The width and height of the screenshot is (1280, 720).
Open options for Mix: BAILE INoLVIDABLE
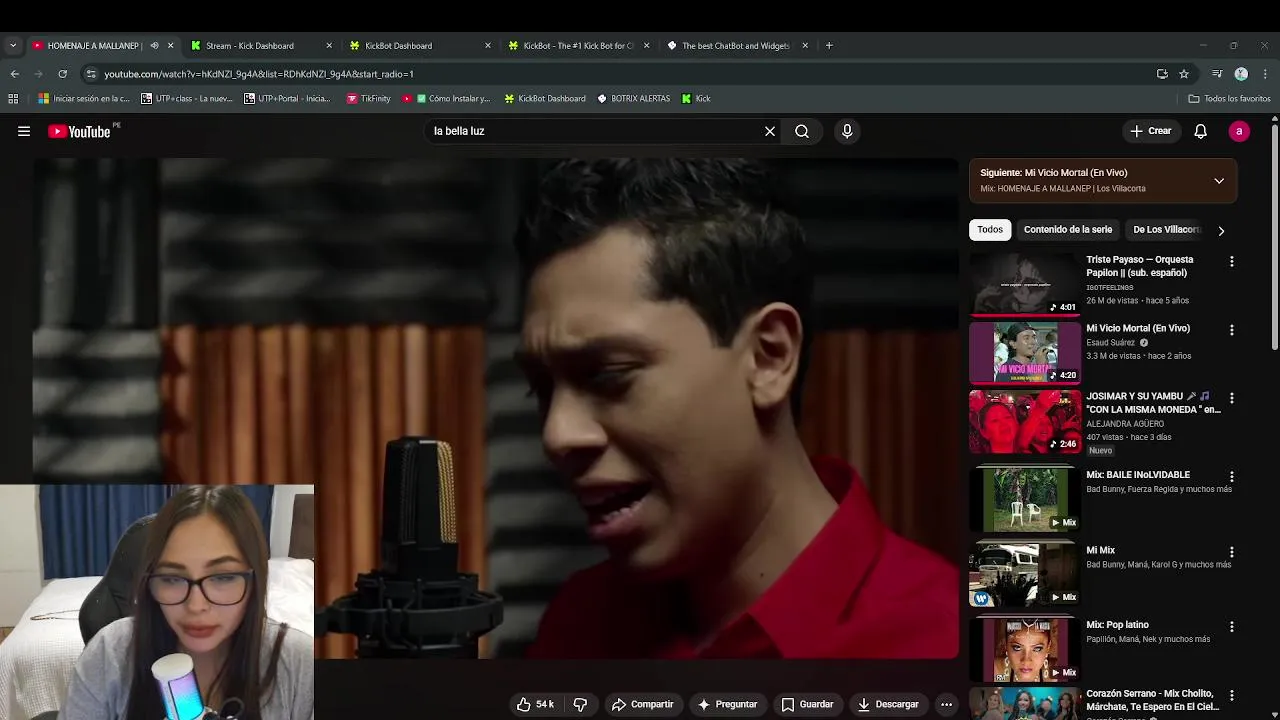coord(1231,477)
